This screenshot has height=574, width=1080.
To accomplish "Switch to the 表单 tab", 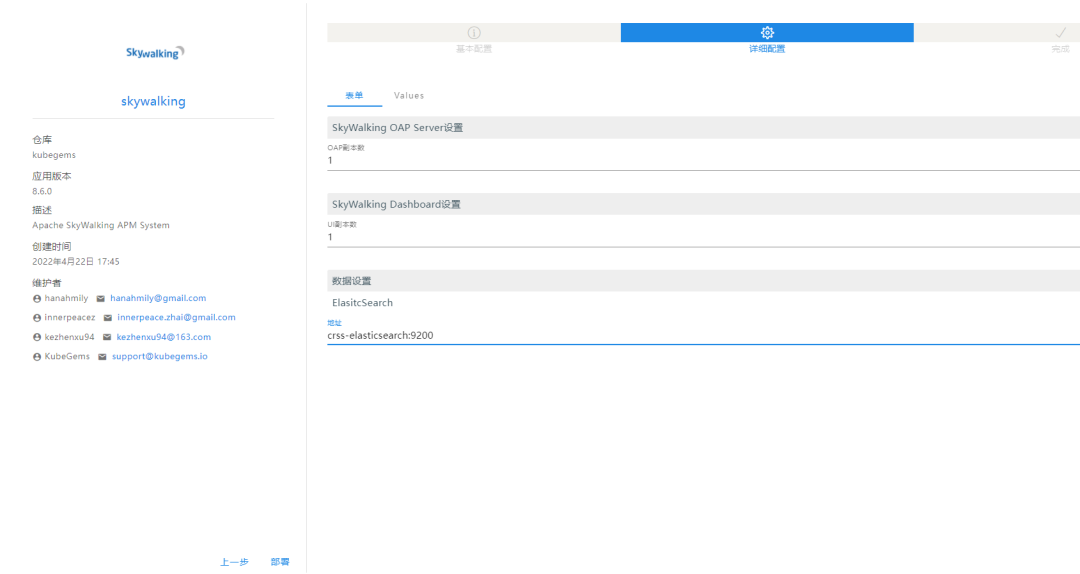I will (354, 96).
